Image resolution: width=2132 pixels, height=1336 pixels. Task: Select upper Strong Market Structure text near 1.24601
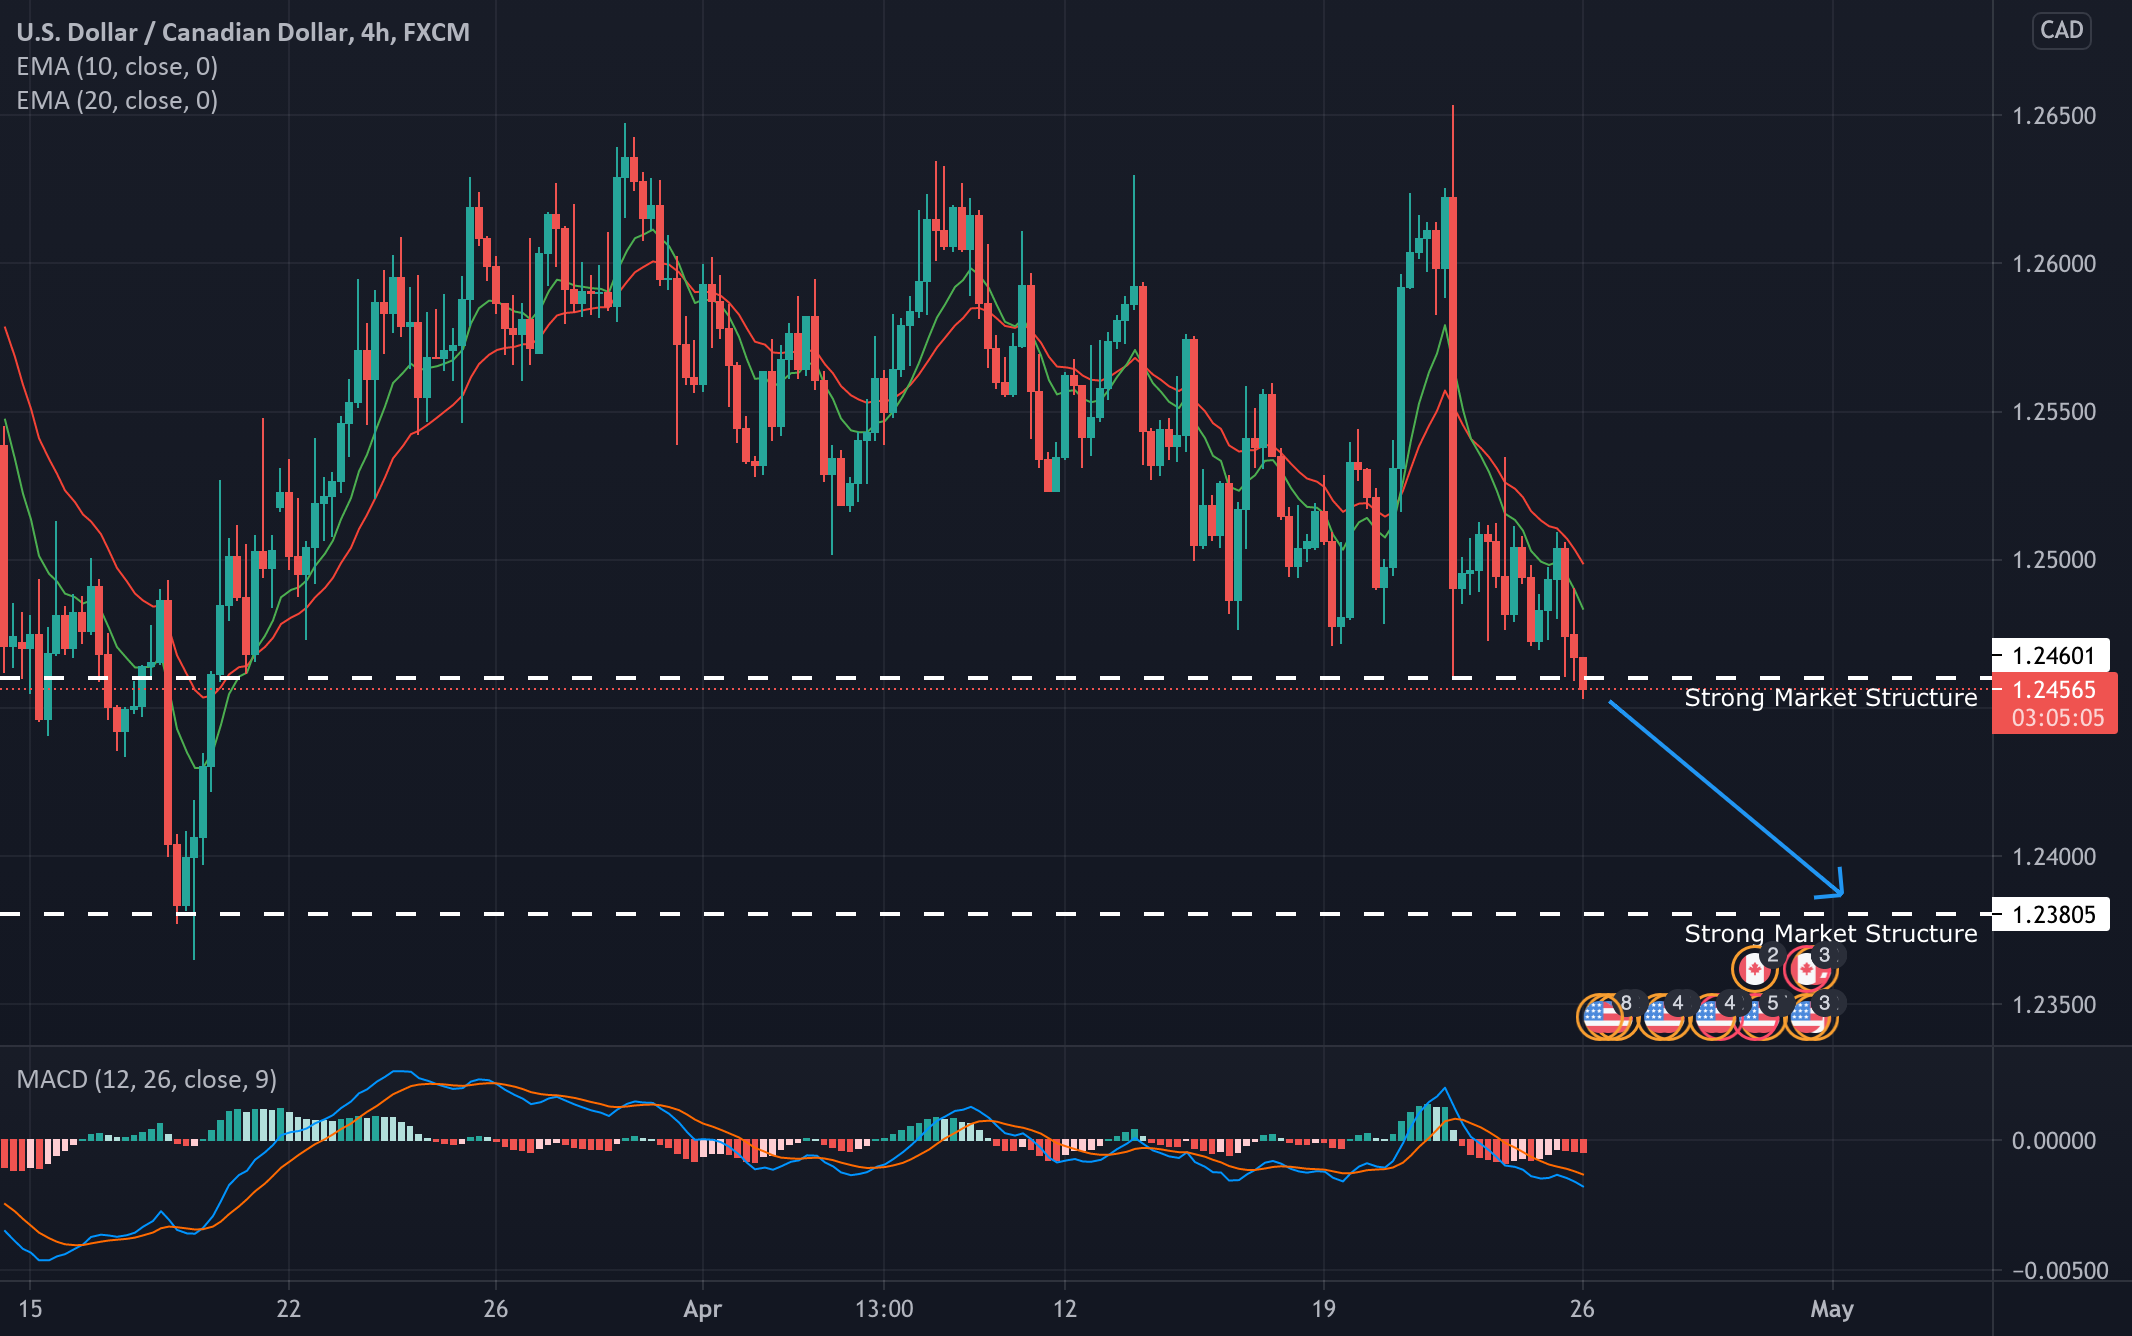1831,698
